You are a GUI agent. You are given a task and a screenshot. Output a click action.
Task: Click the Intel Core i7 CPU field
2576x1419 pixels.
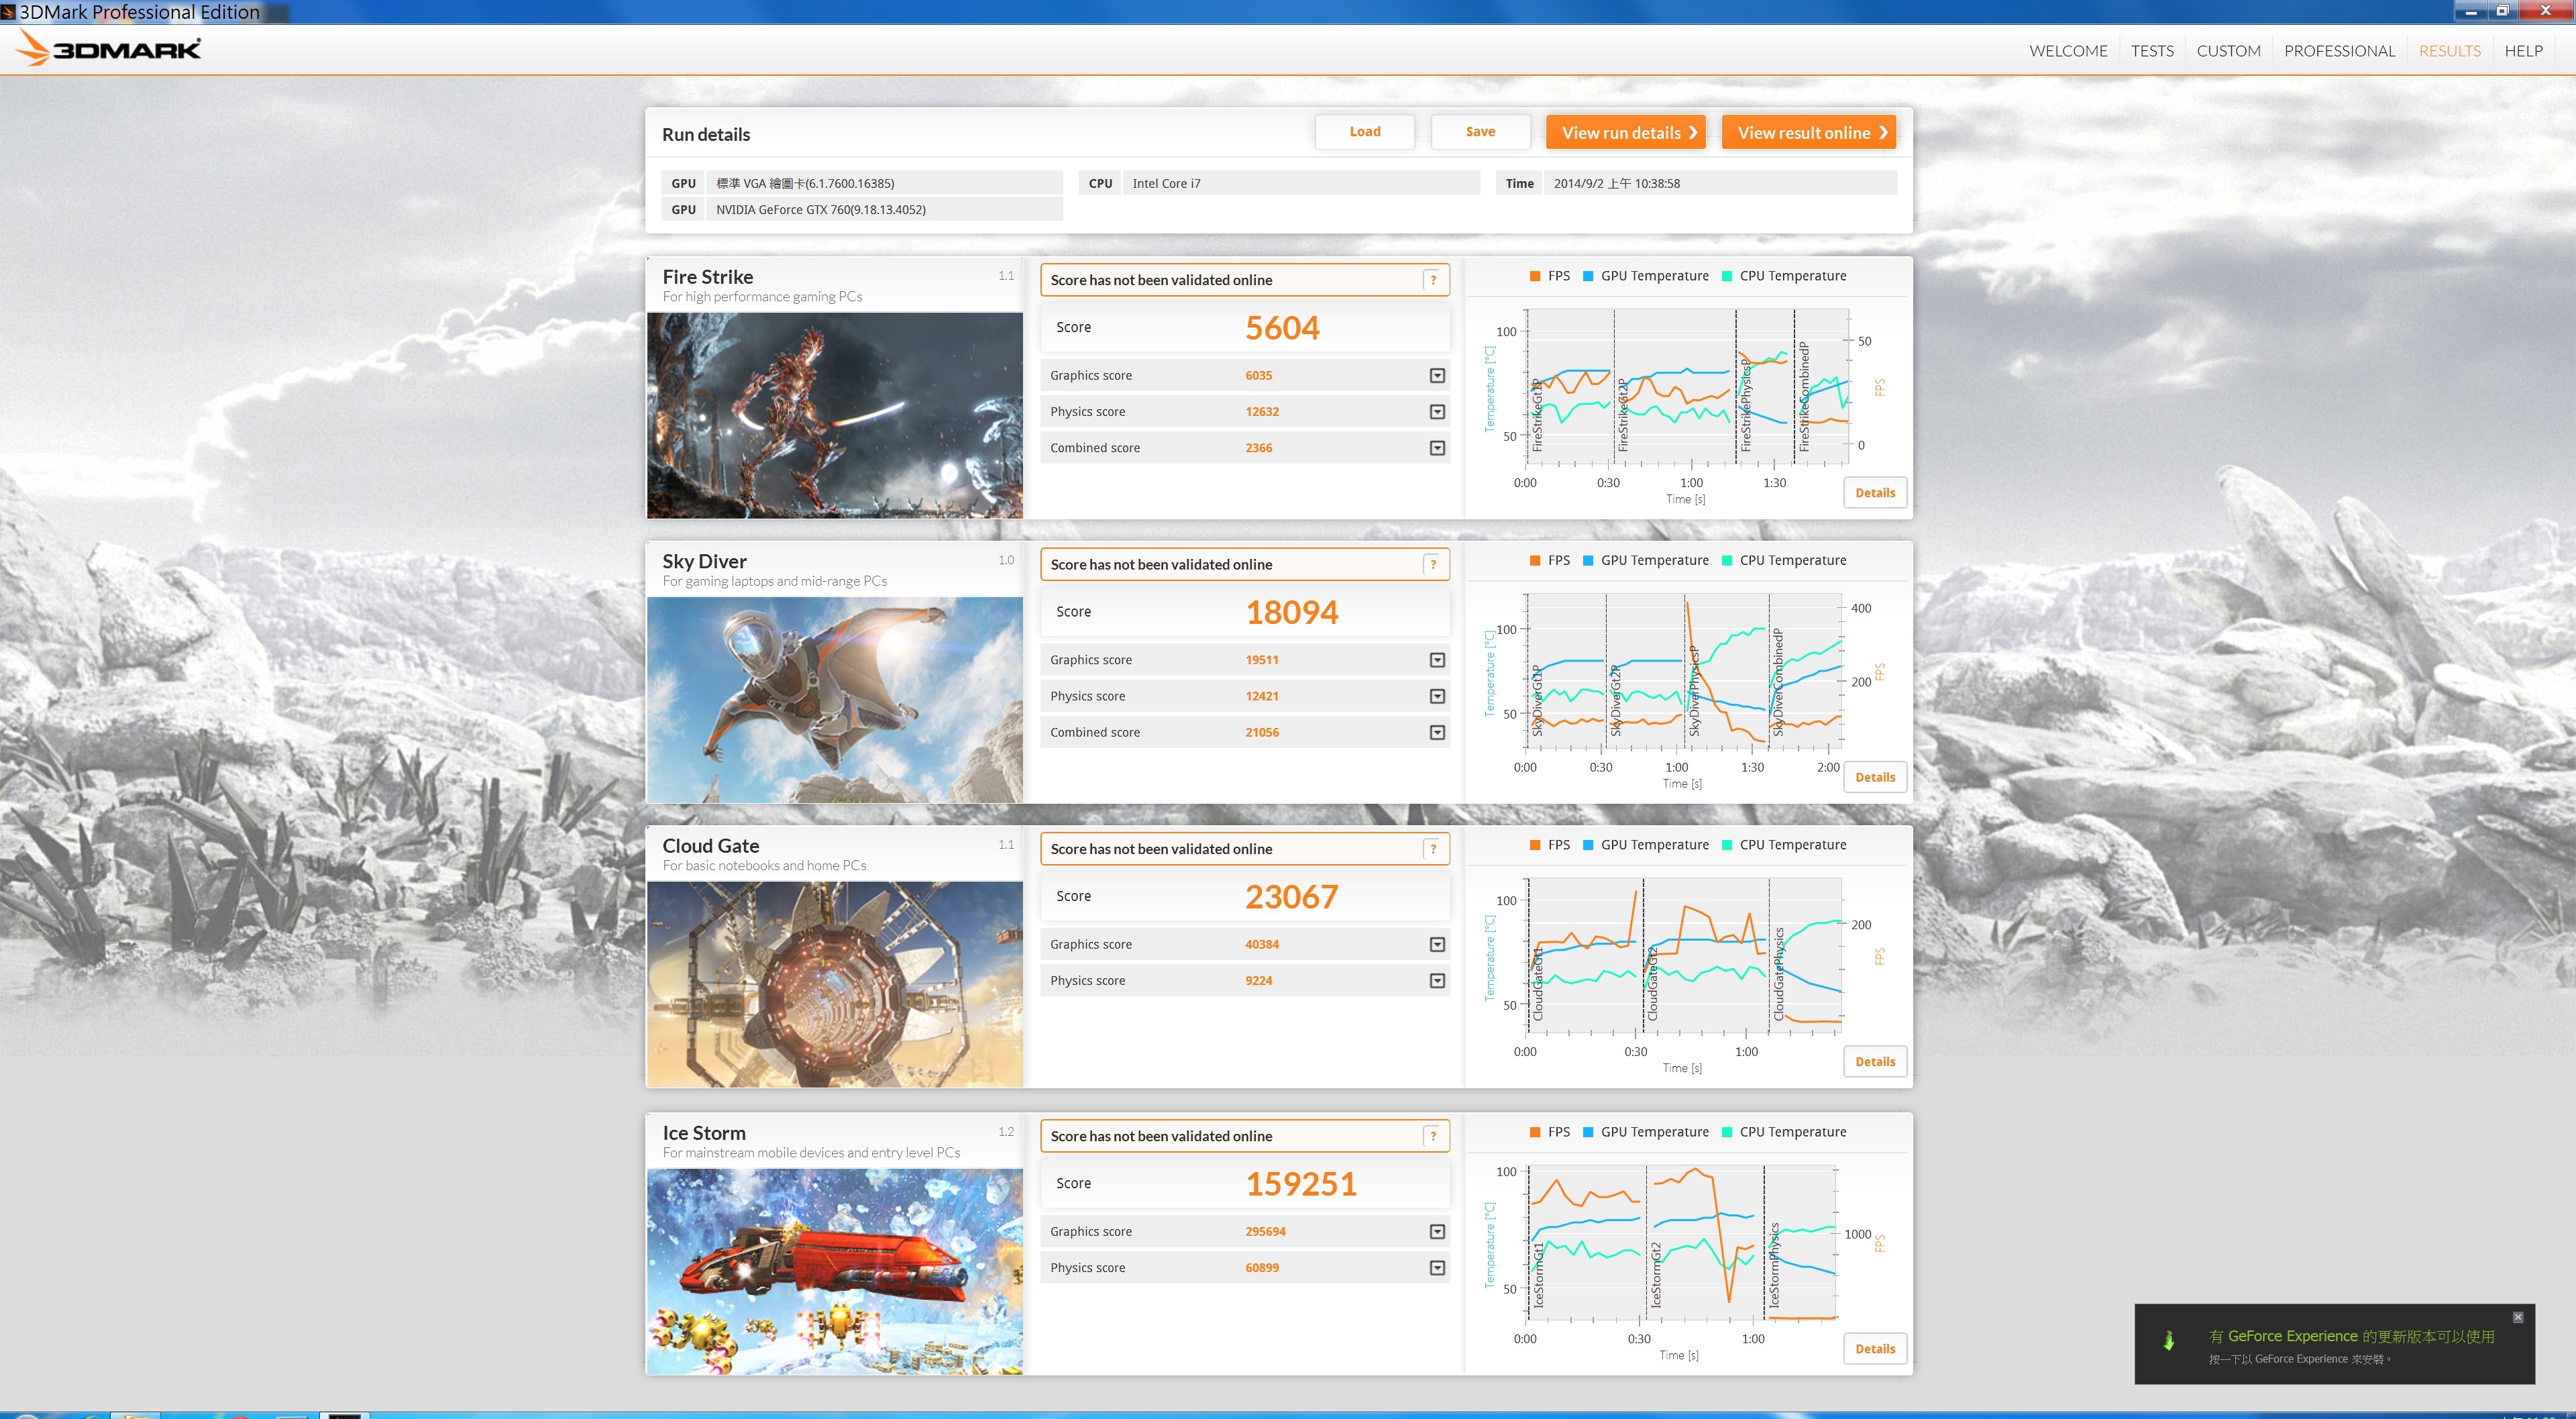(x=1301, y=184)
